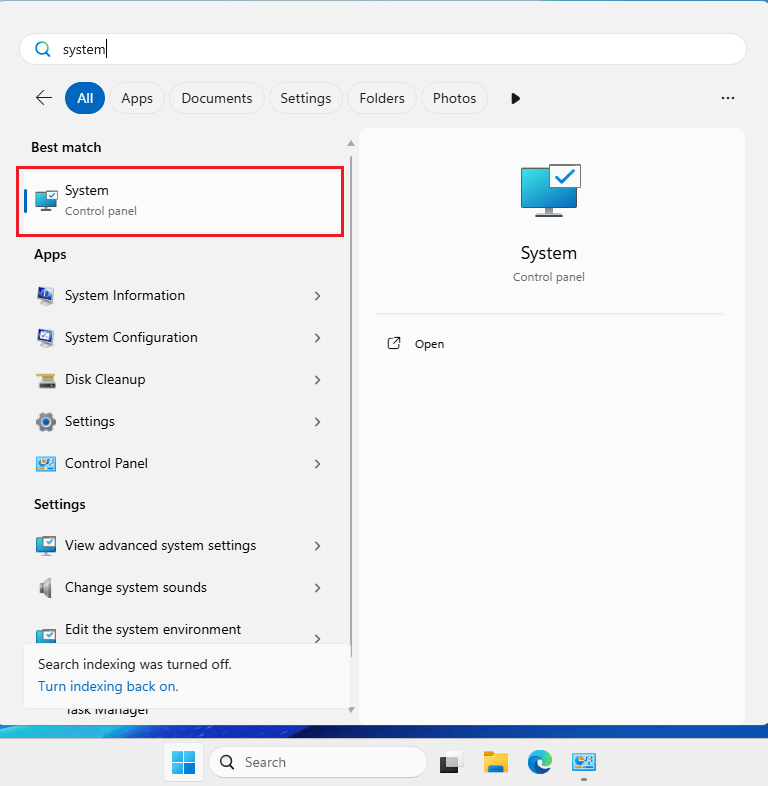Click the Disk Cleanup icon
Image resolution: width=768 pixels, height=786 pixels.
tap(46, 380)
